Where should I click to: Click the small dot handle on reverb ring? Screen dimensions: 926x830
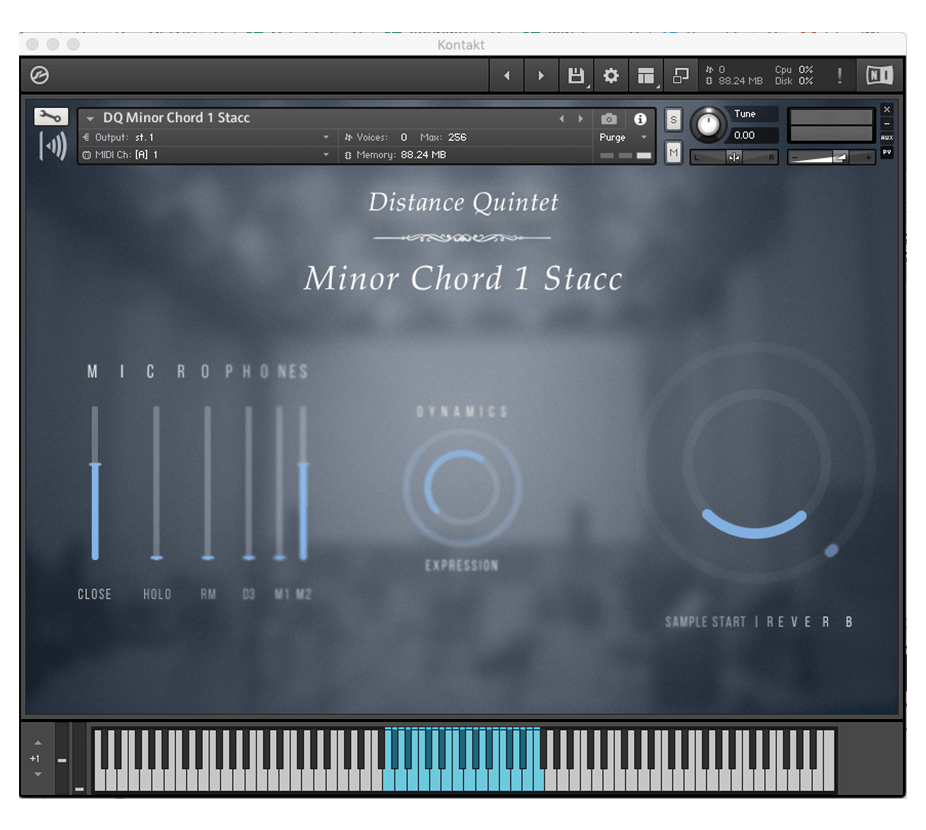pos(831,551)
